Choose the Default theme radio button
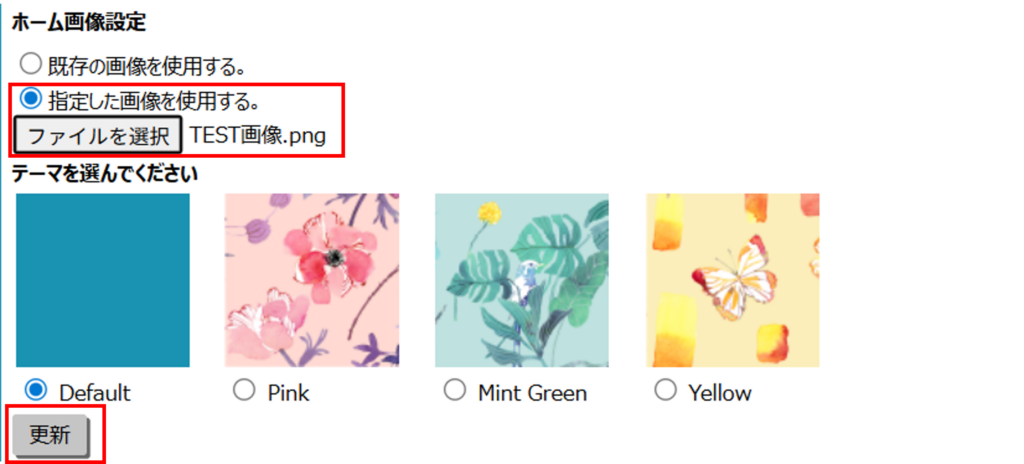Image resolution: width=1024 pixels, height=464 pixels. click(x=36, y=390)
